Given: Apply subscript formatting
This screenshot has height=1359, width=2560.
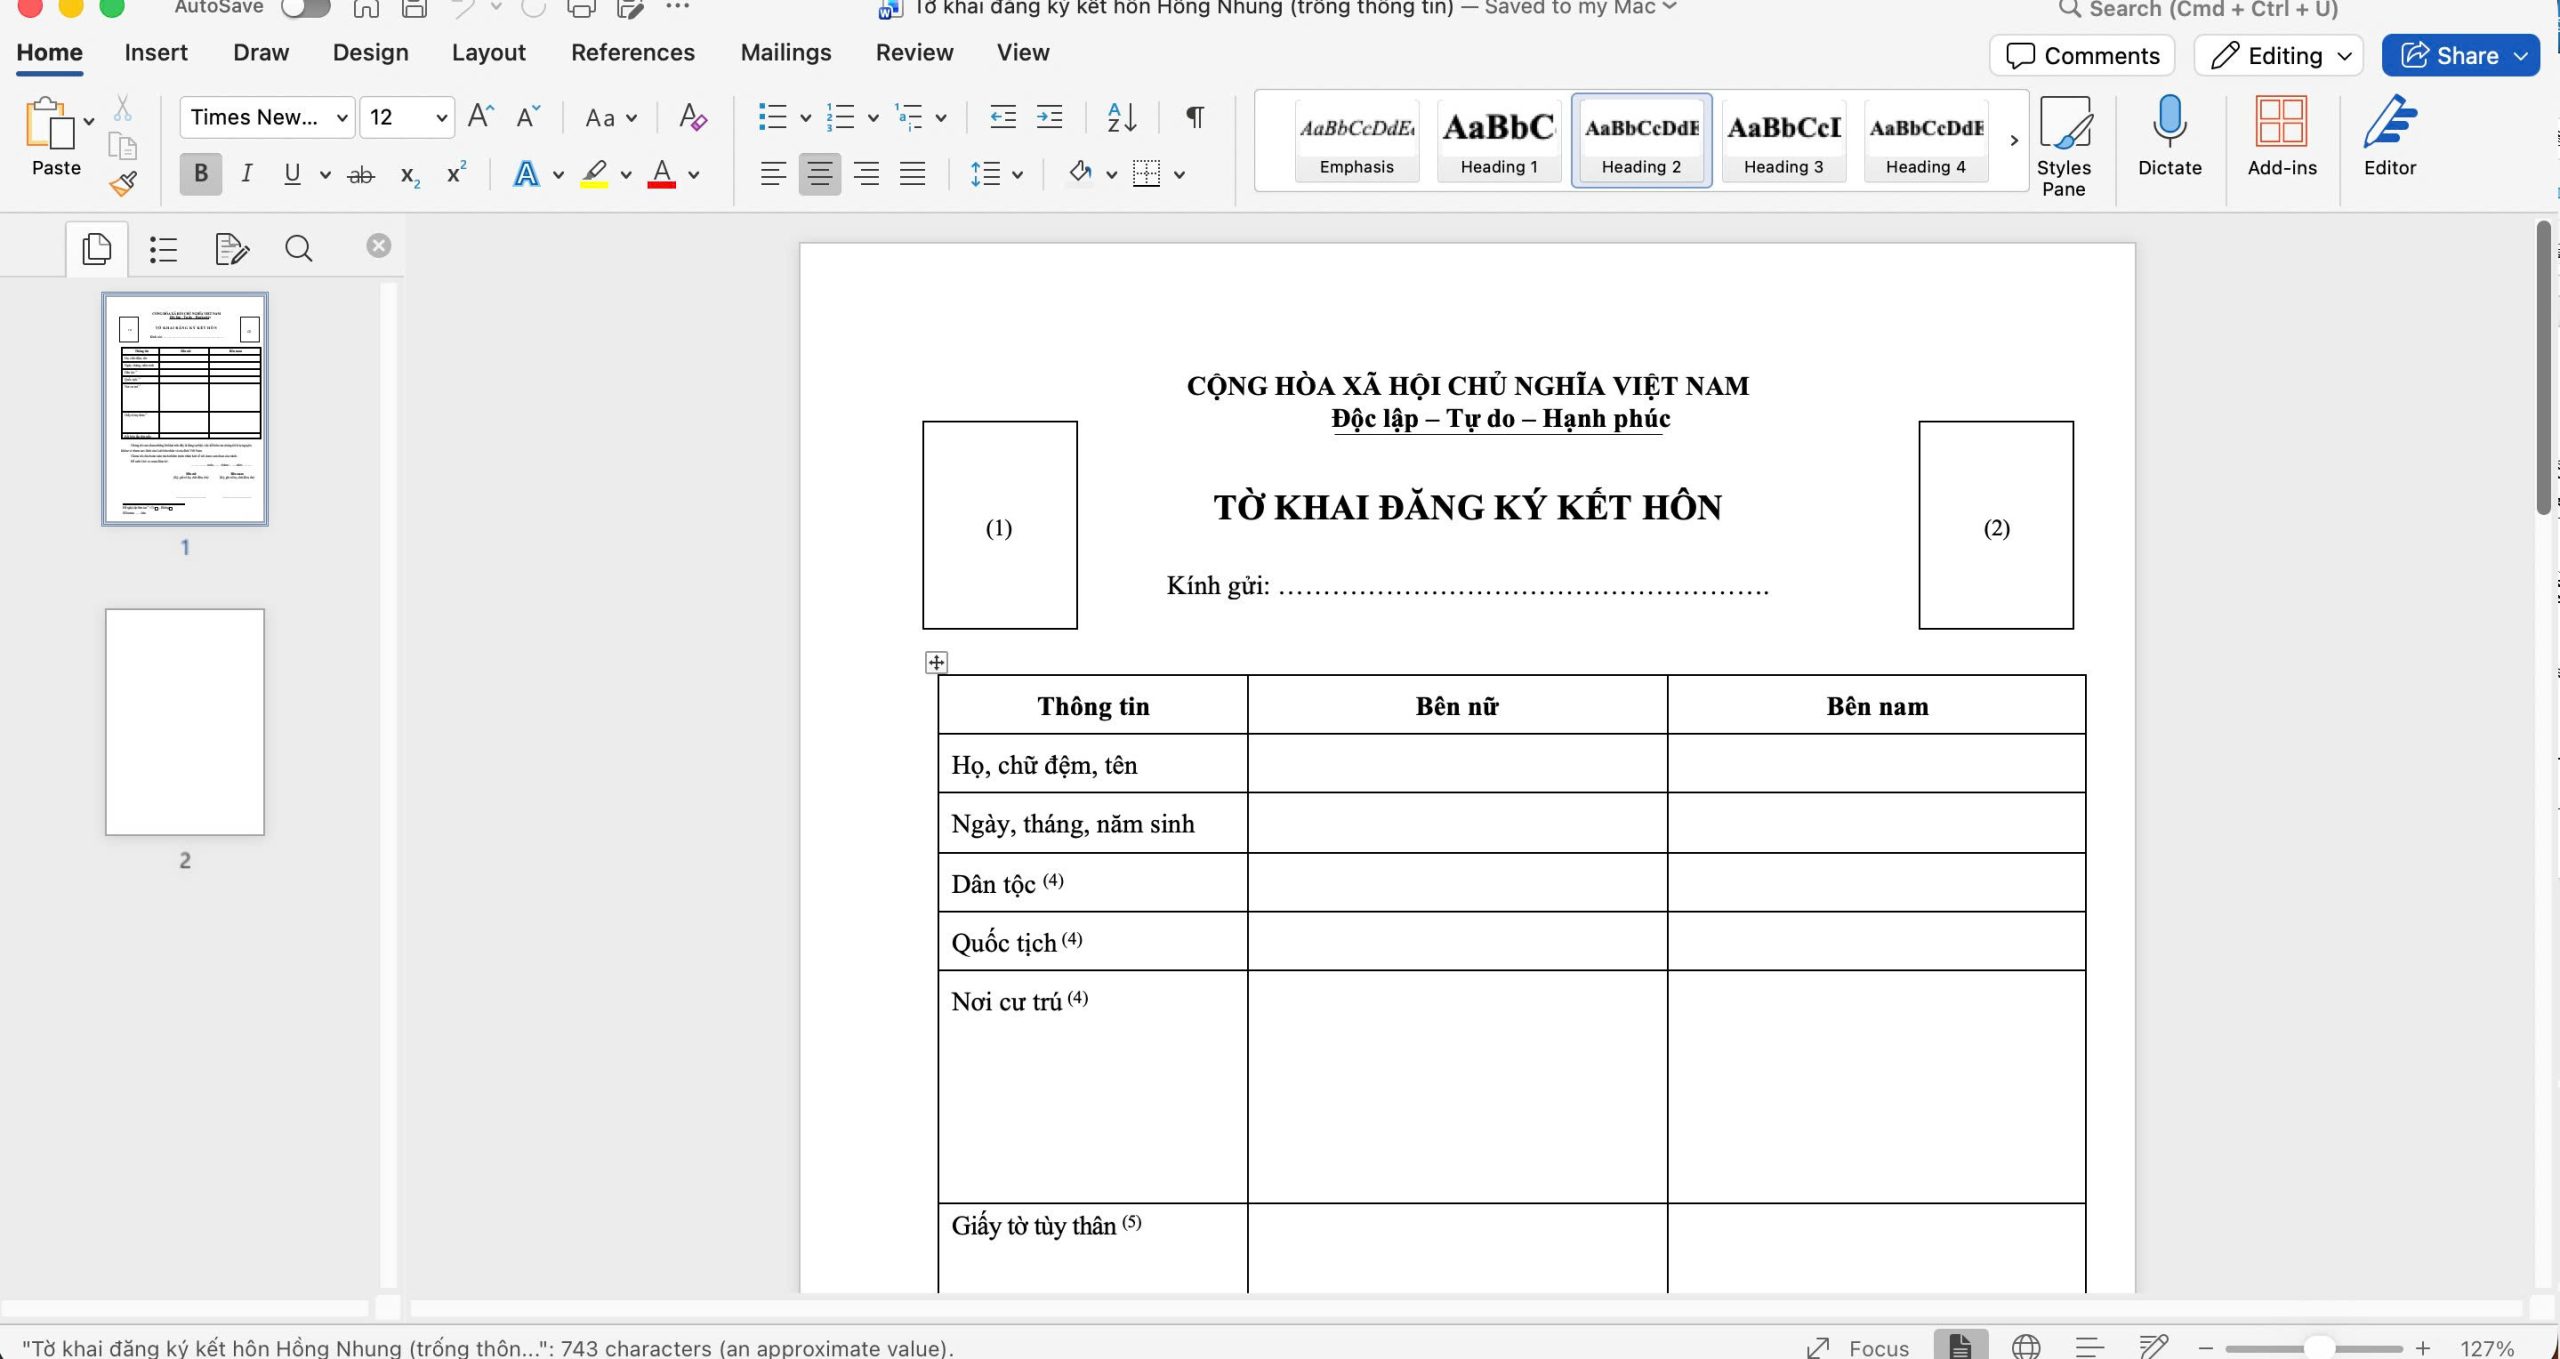Looking at the screenshot, I should (410, 175).
